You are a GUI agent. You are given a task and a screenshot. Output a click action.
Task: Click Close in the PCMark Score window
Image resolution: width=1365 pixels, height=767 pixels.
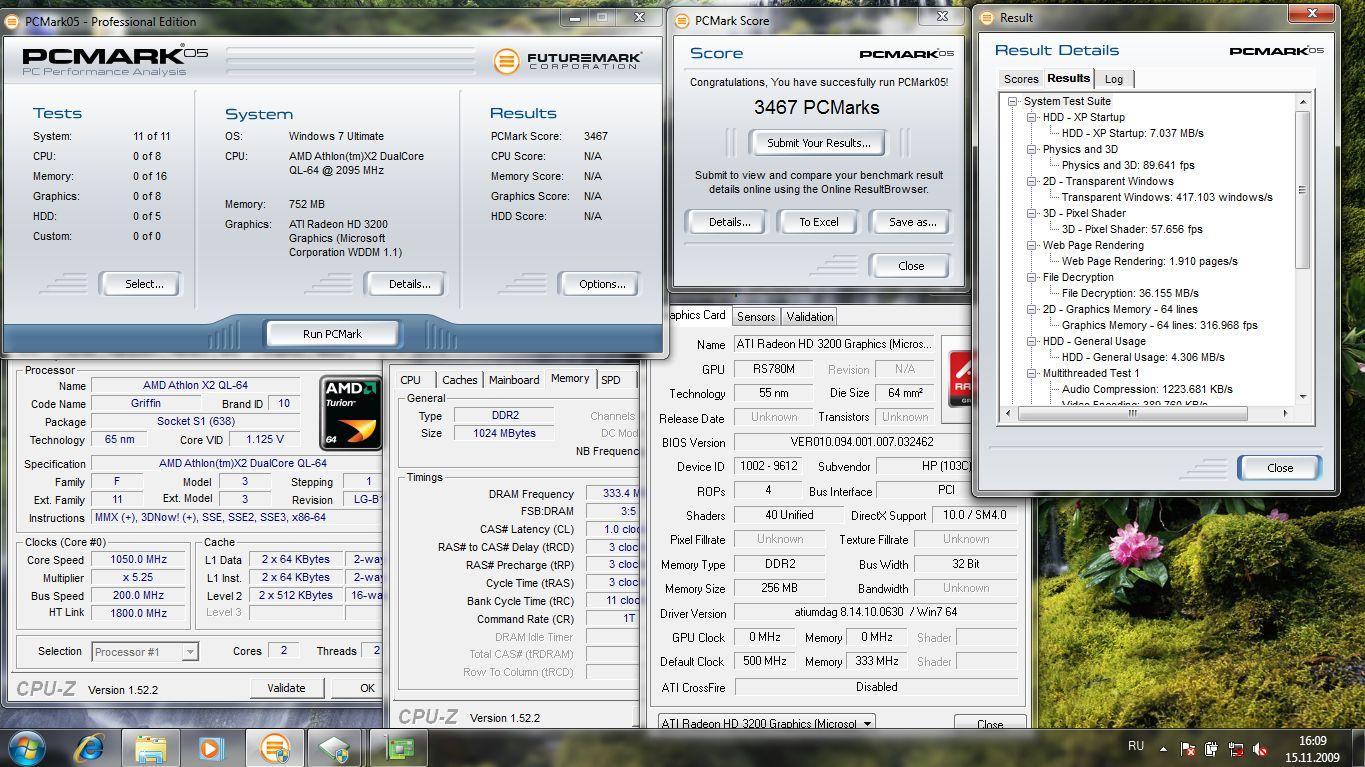click(911, 266)
